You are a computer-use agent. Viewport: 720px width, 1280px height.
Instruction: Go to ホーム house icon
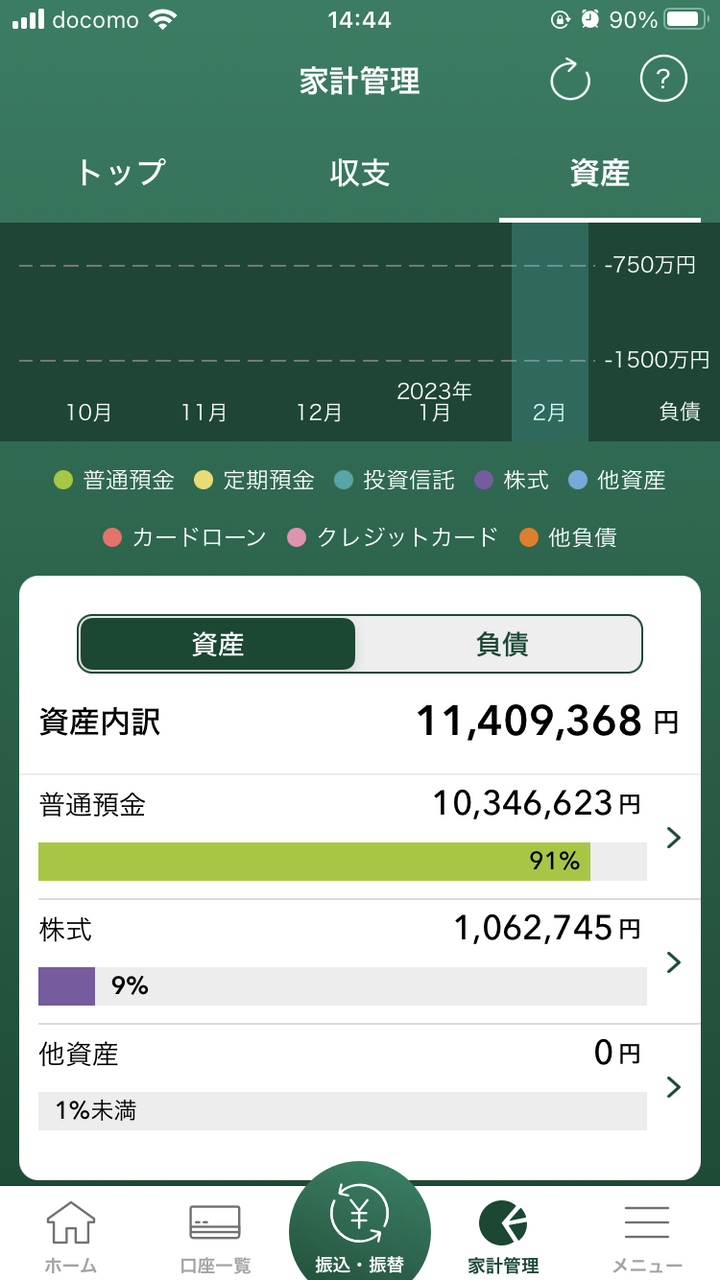pos(71,1224)
